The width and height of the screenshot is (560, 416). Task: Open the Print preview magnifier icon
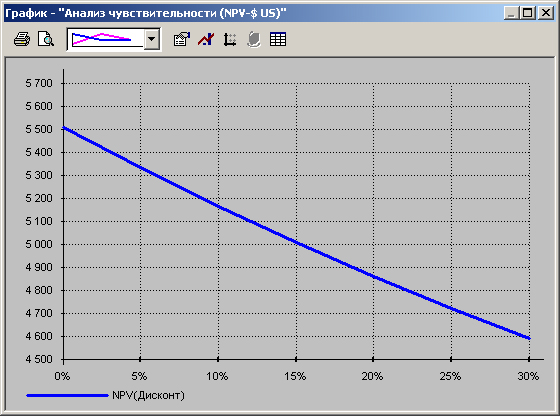coord(46,39)
